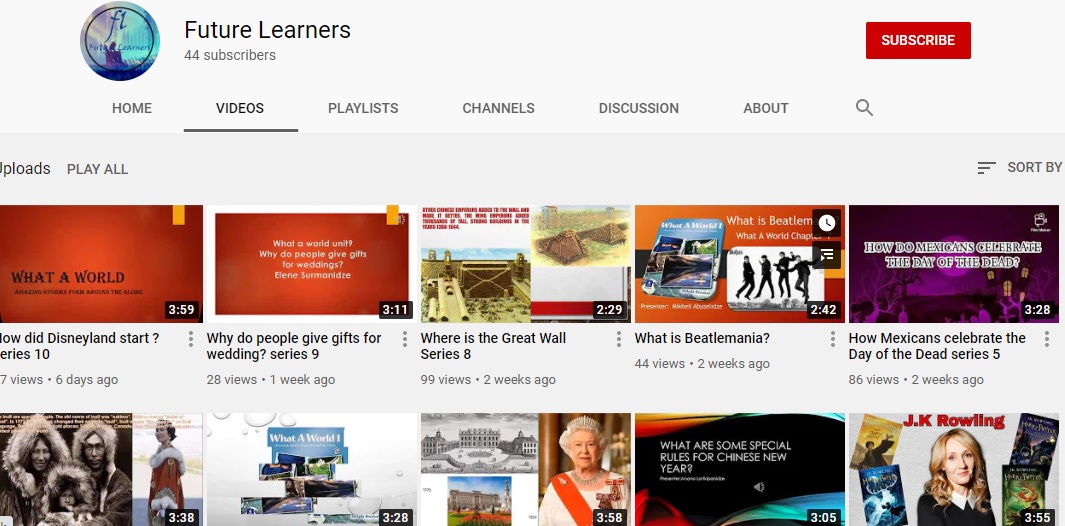
Task: Play the What A World Disneyland thumbnail
Action: tap(101, 264)
